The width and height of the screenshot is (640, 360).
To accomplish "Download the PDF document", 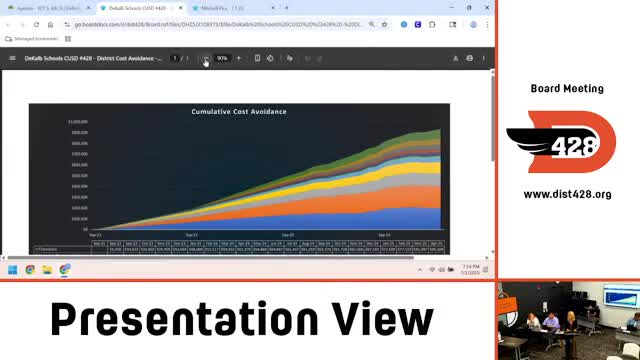I will 456,58.
